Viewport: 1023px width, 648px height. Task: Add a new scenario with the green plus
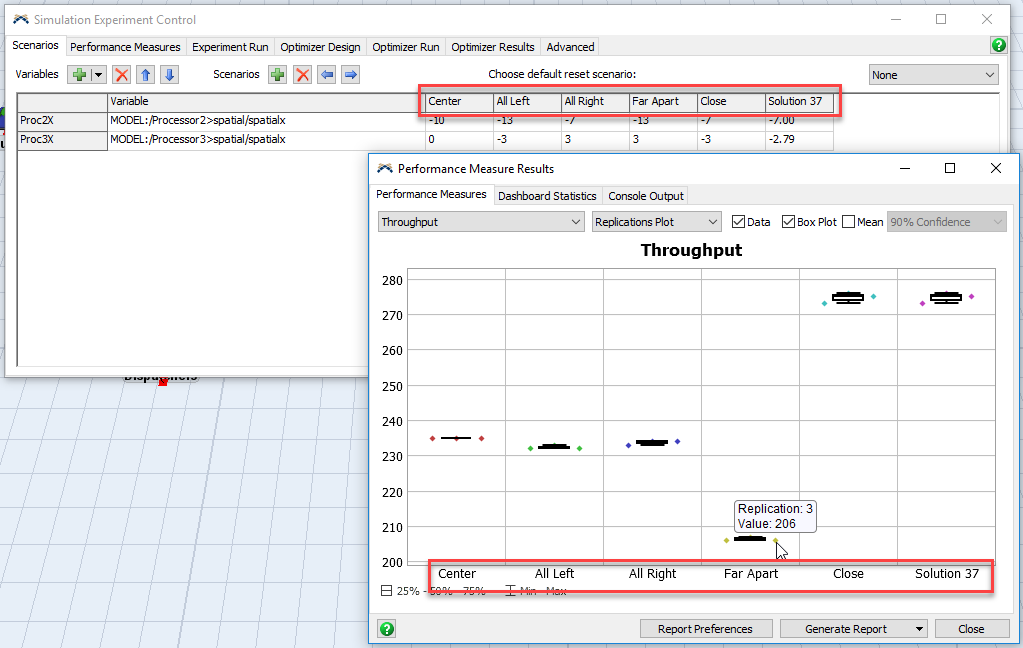277,75
